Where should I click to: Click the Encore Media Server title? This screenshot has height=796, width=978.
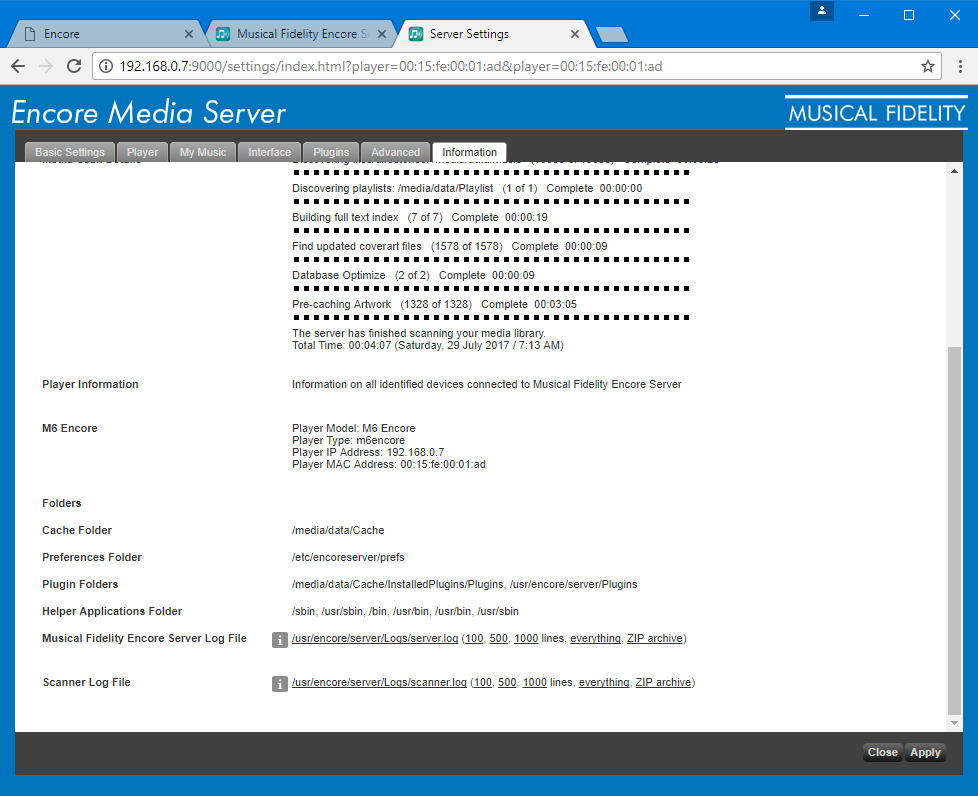coord(148,113)
